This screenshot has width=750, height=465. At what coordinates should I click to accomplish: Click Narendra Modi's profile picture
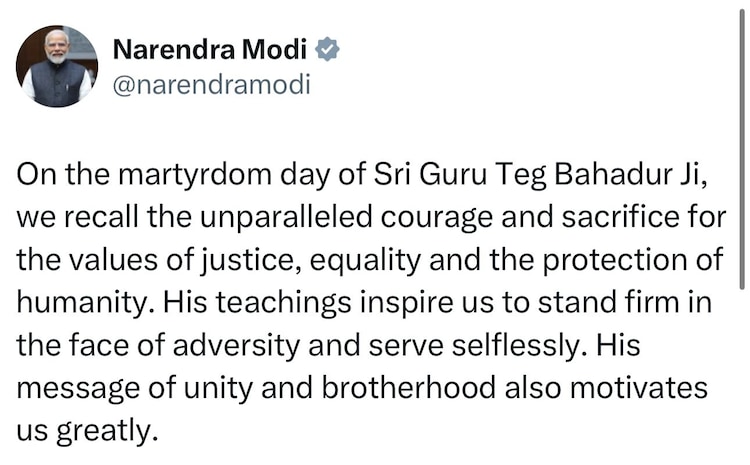[x=57, y=66]
